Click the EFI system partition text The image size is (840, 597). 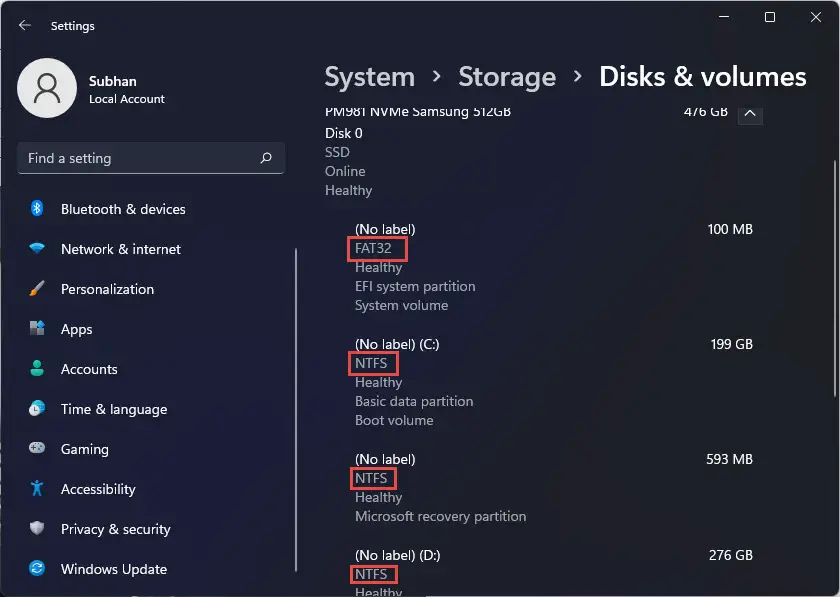click(x=415, y=286)
